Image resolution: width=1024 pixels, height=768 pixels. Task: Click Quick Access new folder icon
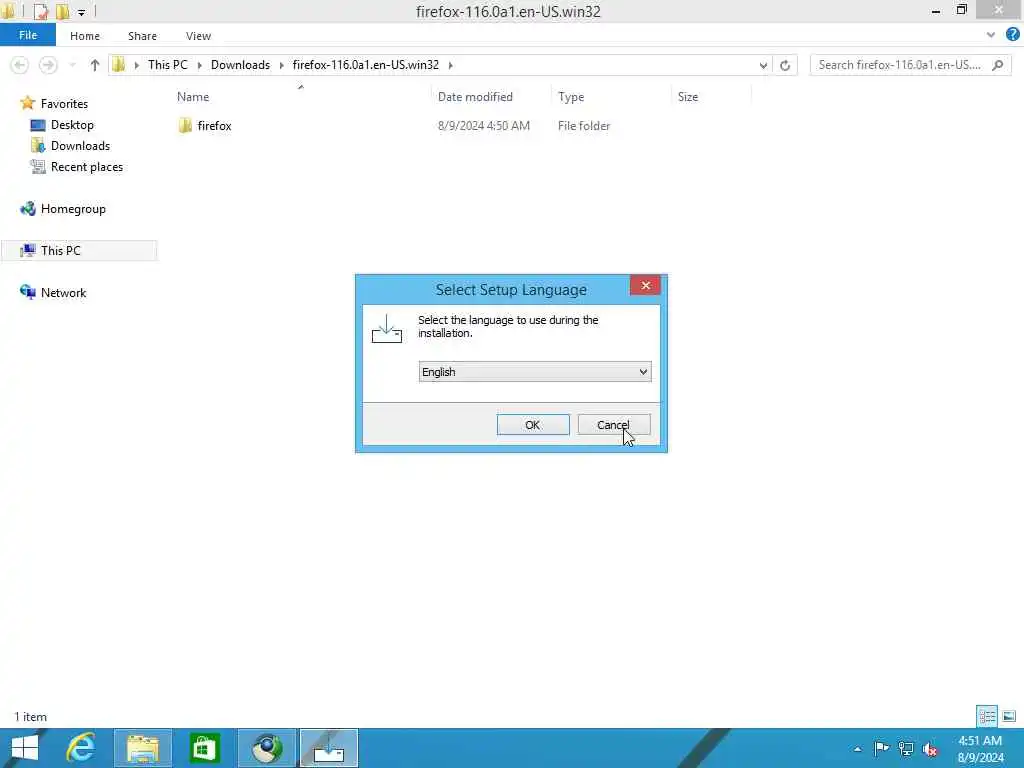(62, 11)
